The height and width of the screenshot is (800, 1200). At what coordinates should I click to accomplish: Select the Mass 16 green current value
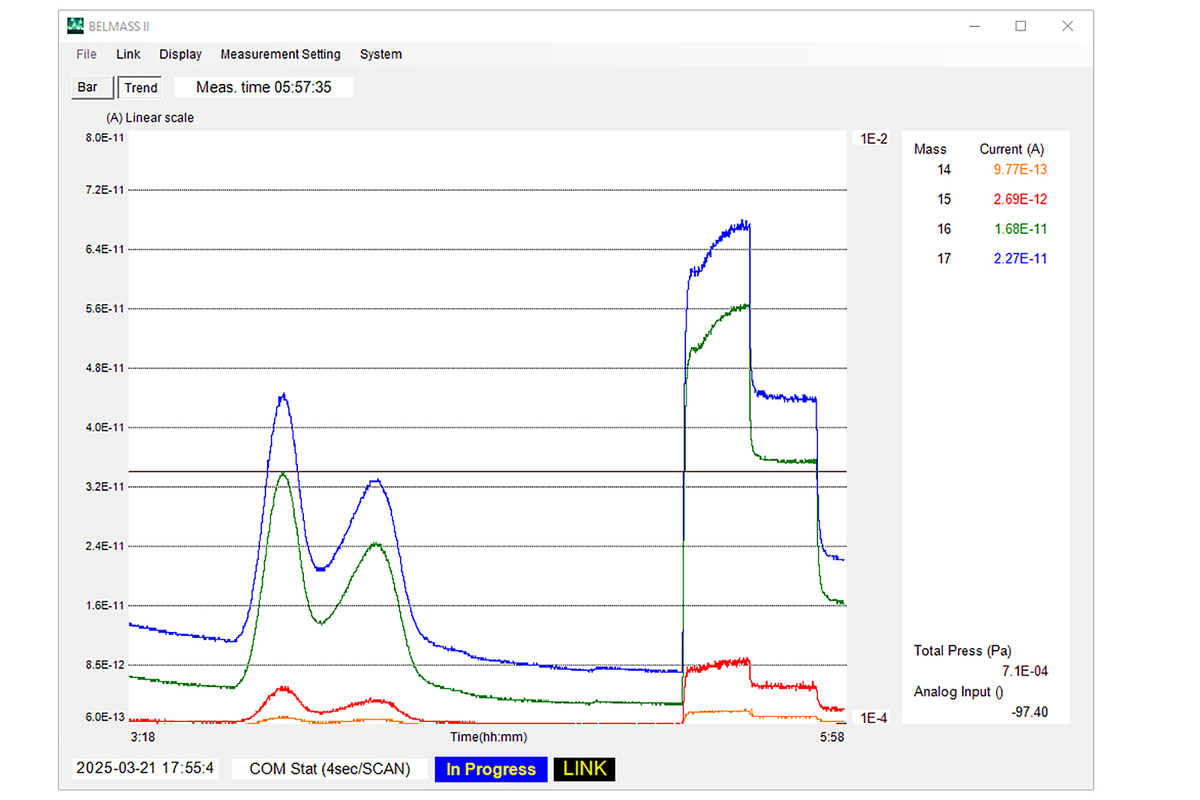click(1020, 229)
